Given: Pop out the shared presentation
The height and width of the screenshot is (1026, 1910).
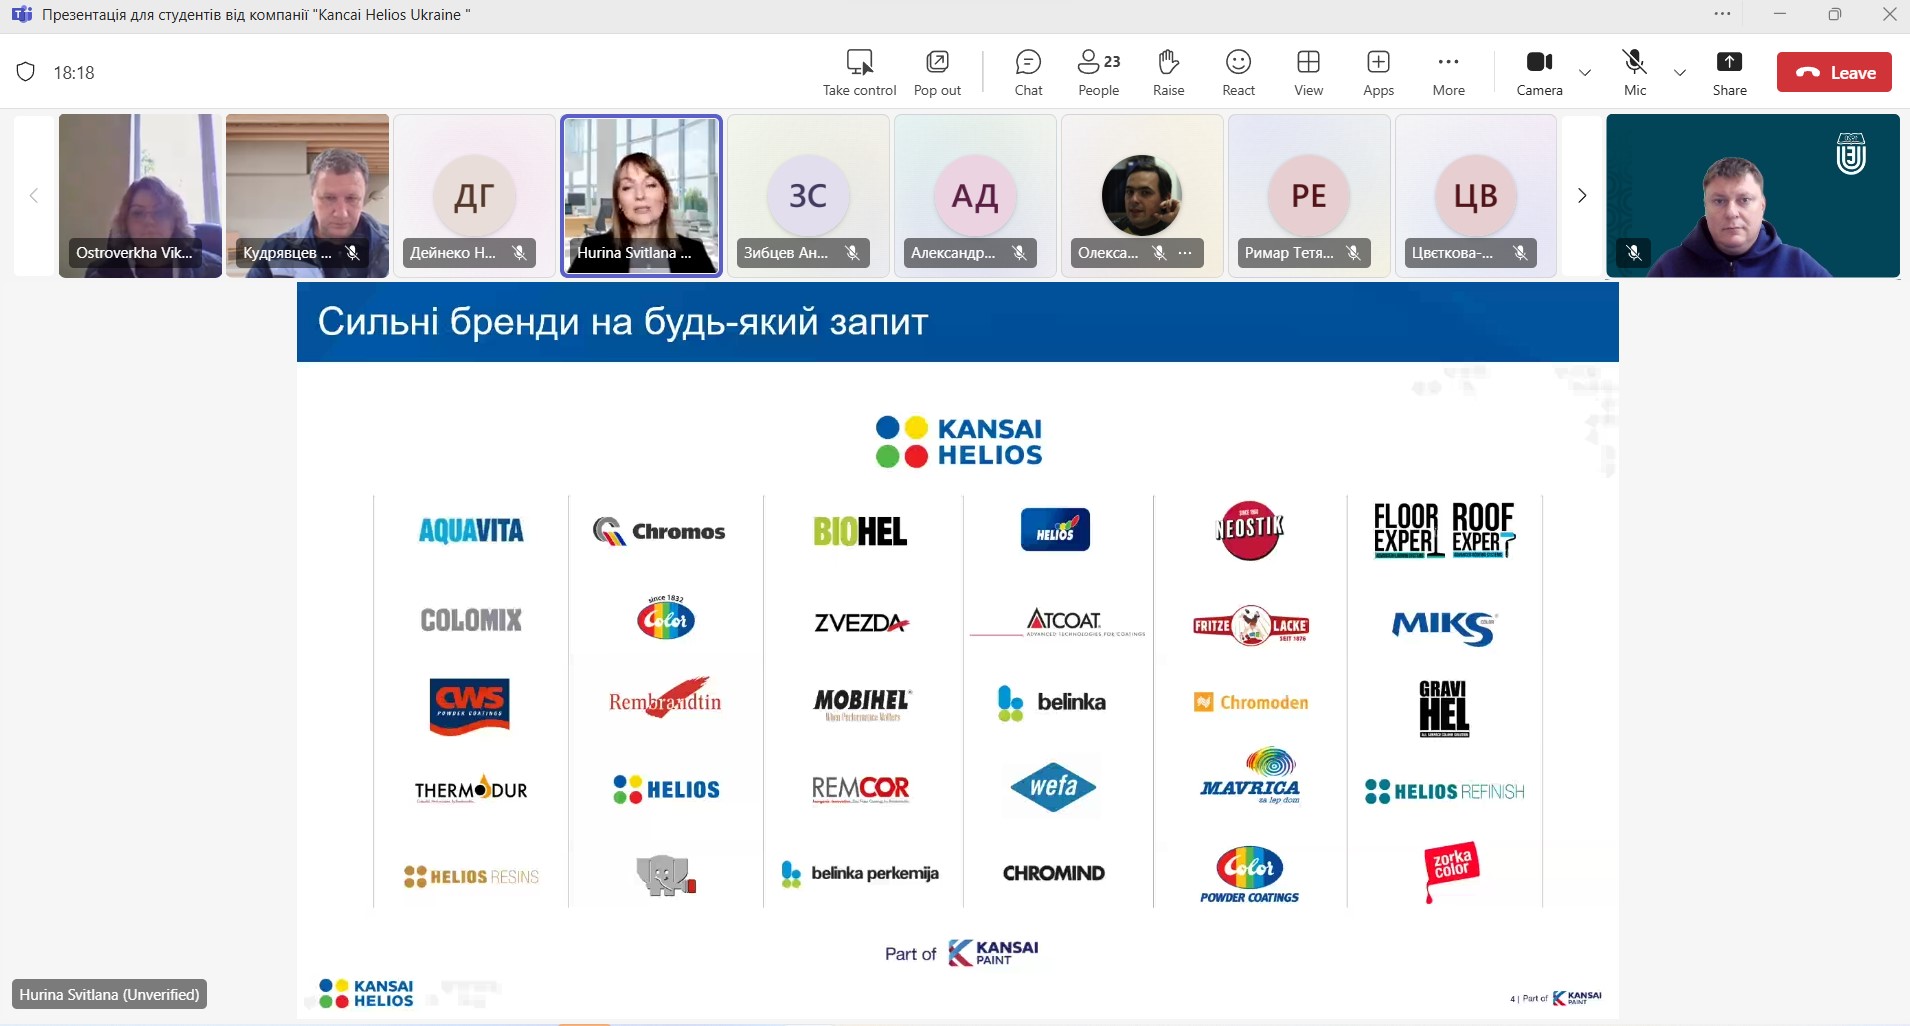Looking at the screenshot, I should [x=937, y=72].
